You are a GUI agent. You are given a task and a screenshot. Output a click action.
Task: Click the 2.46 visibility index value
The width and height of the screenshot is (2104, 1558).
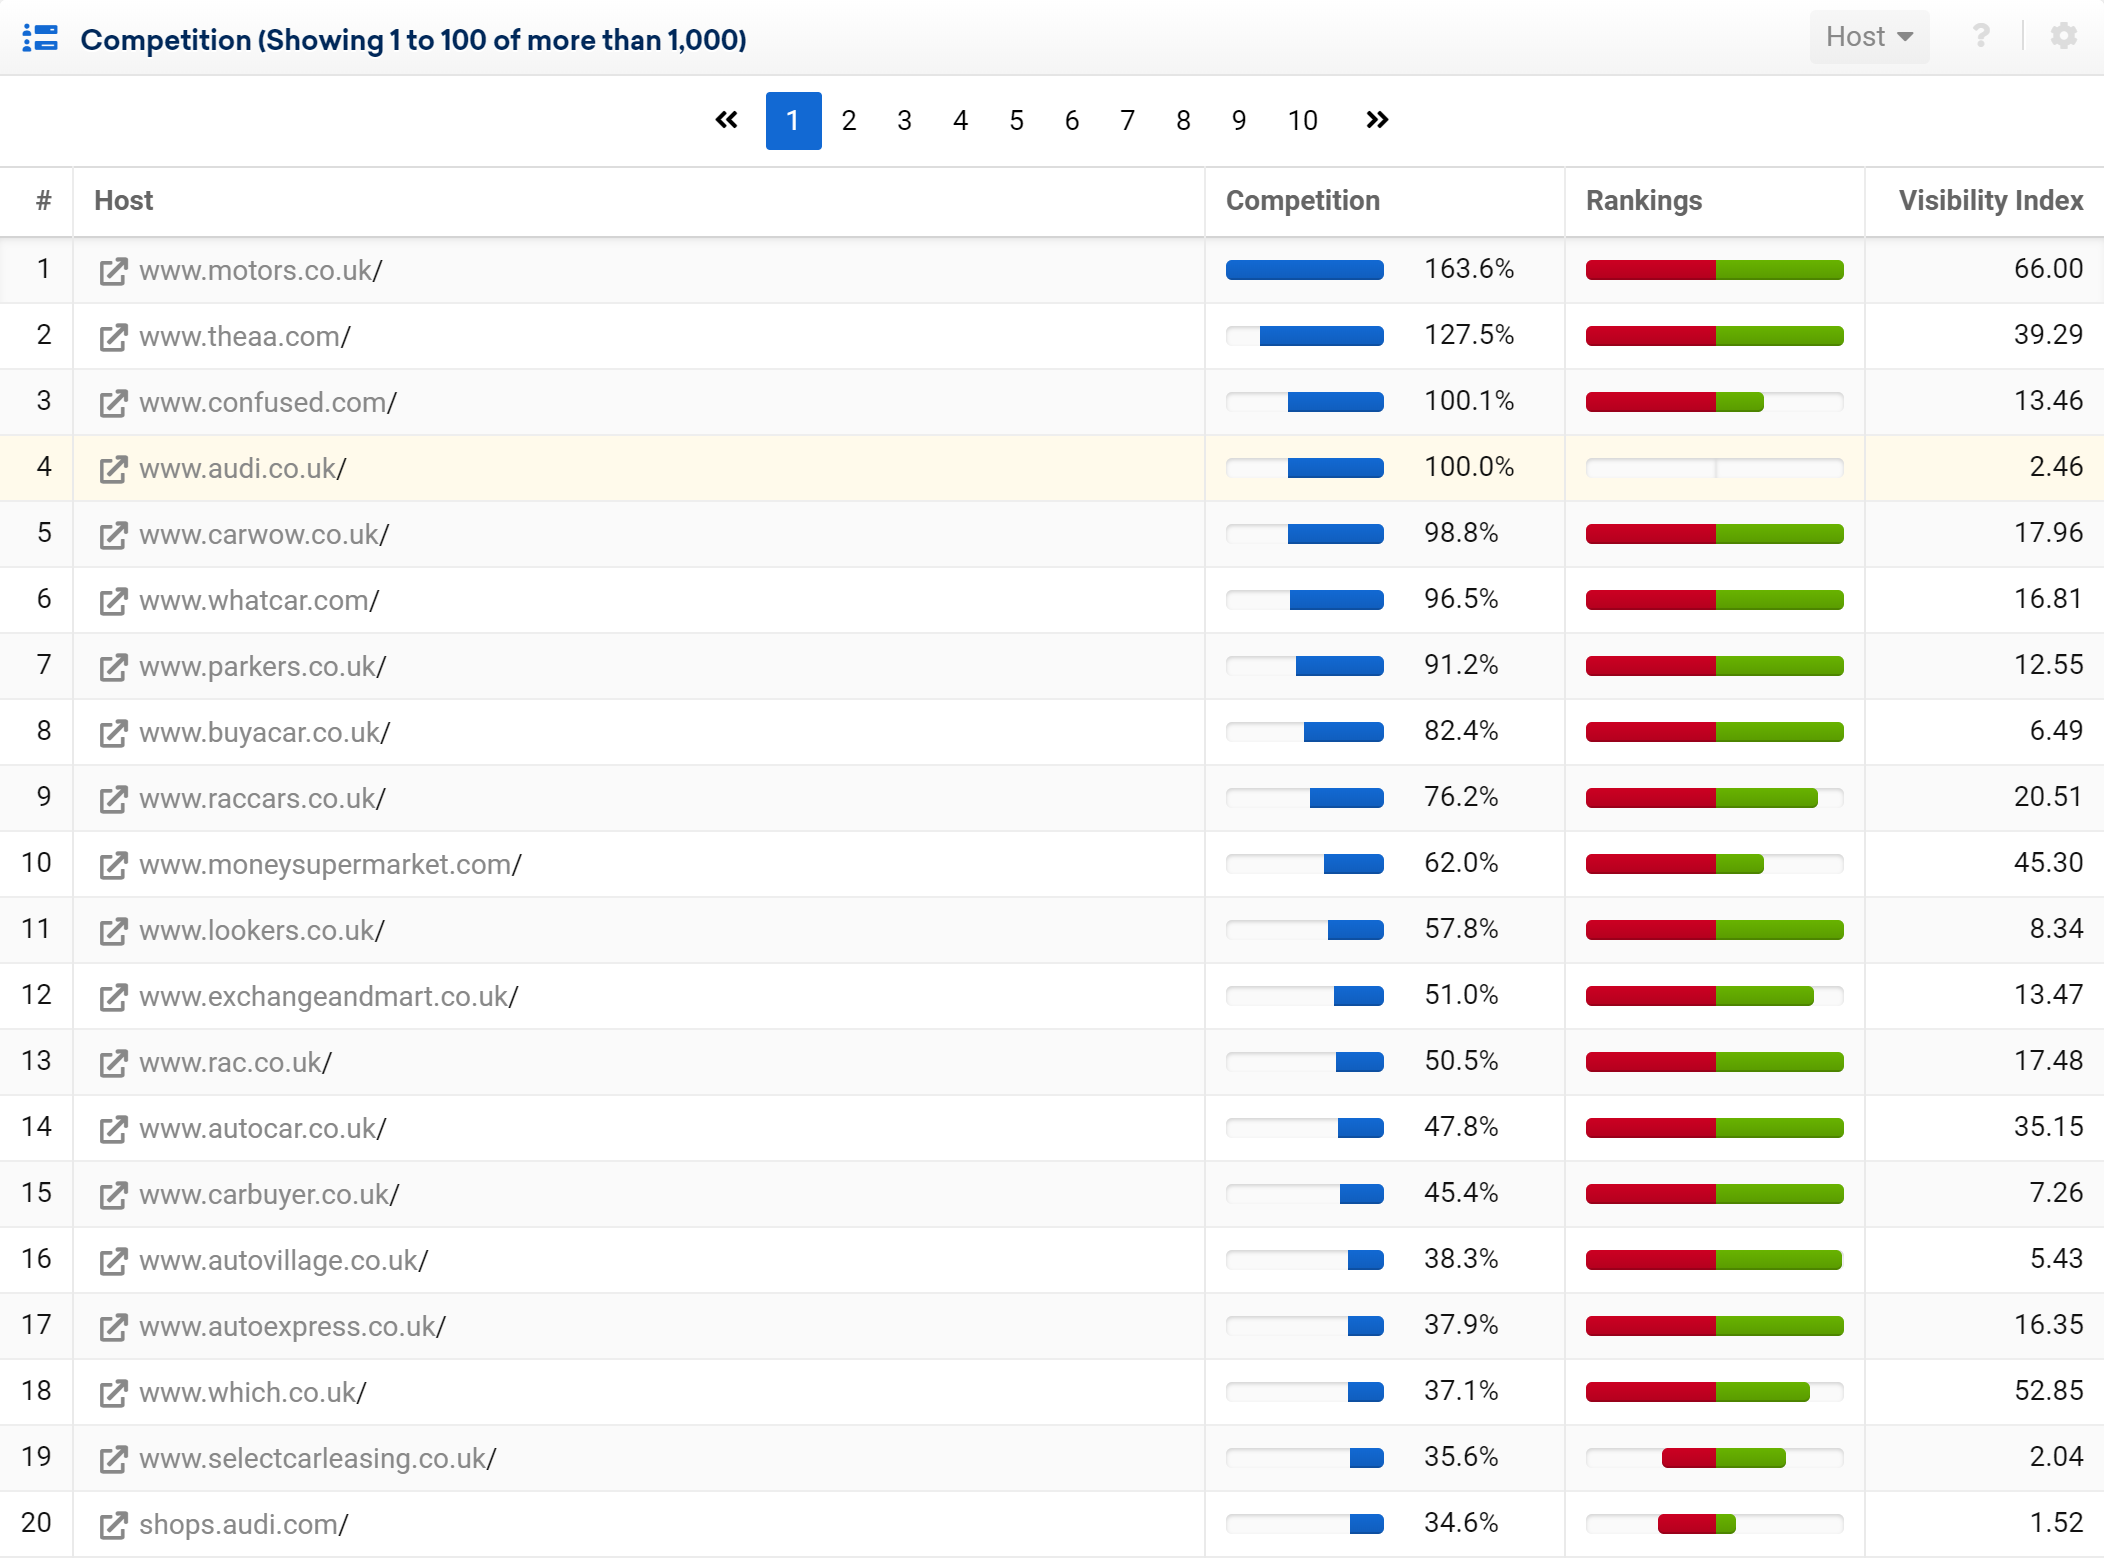pyautogui.click(x=2056, y=467)
